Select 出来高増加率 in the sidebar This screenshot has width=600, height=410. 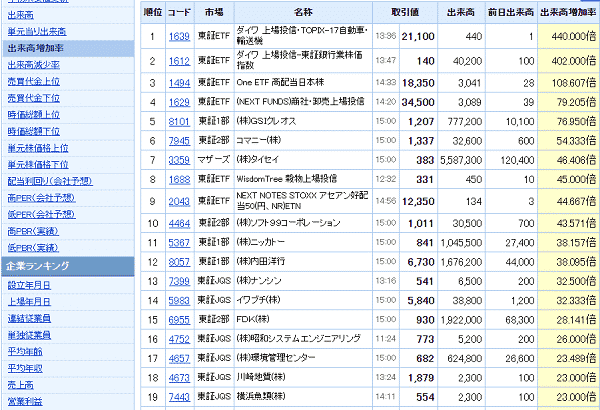(68, 48)
